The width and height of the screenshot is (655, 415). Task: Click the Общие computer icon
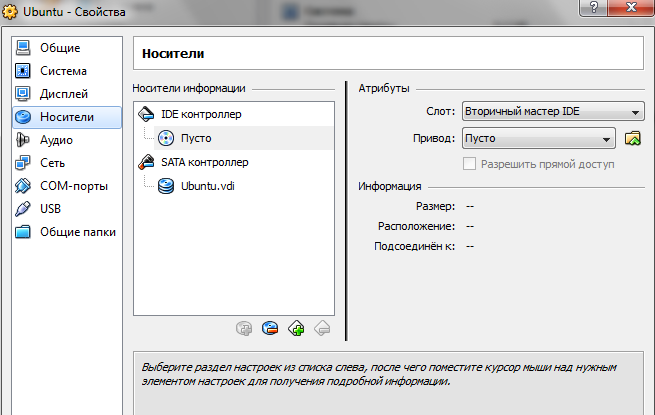coord(23,48)
